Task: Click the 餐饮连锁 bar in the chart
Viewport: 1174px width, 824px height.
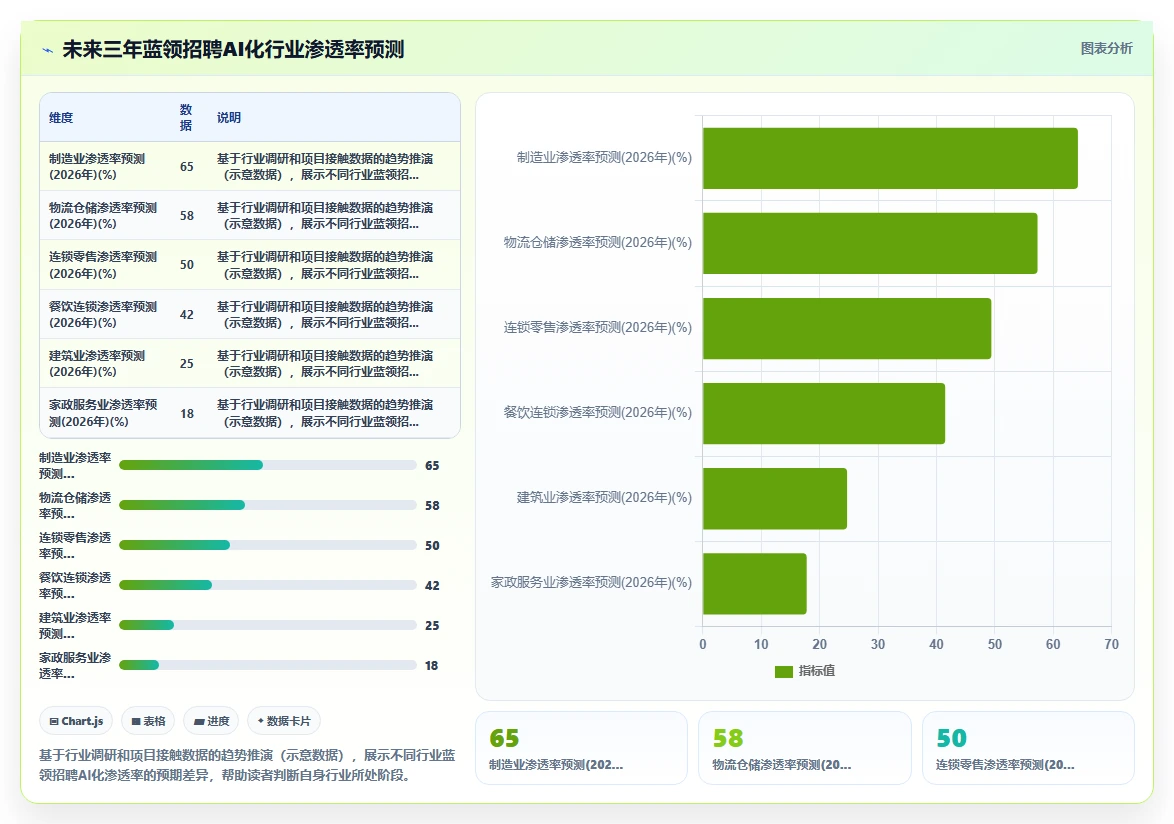Action: [x=824, y=413]
